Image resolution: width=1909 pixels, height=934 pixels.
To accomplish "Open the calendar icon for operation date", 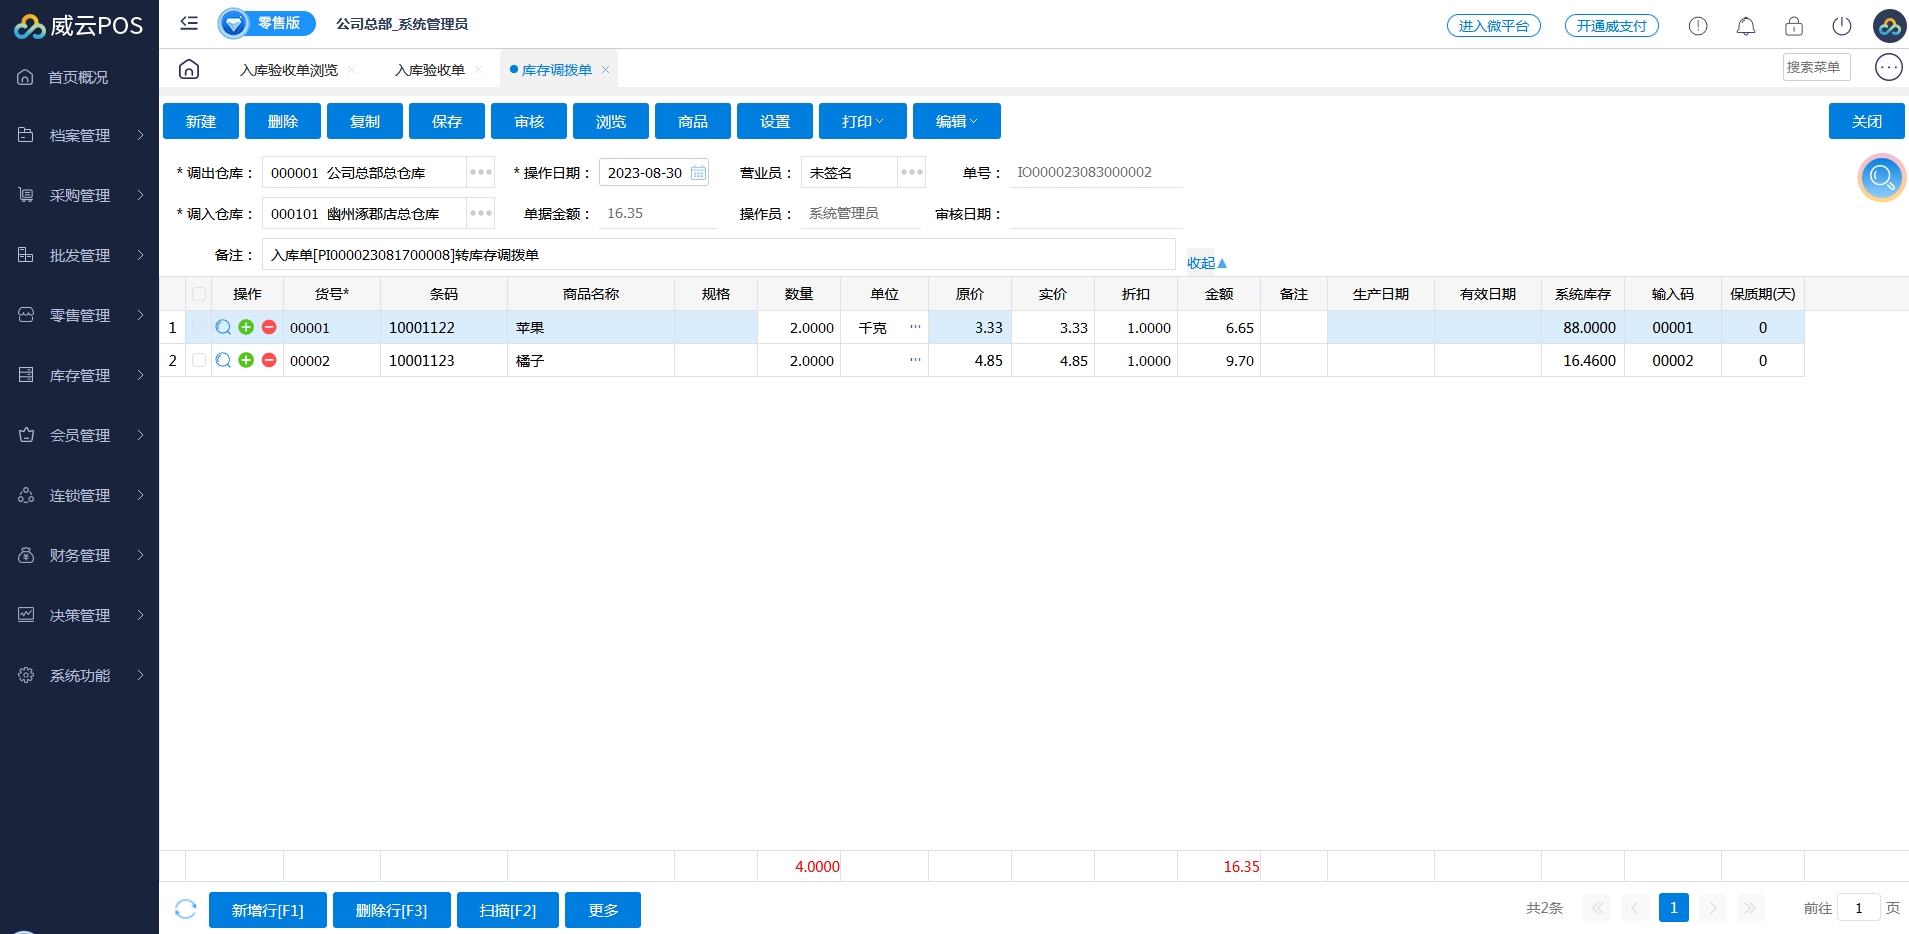I will coord(698,173).
